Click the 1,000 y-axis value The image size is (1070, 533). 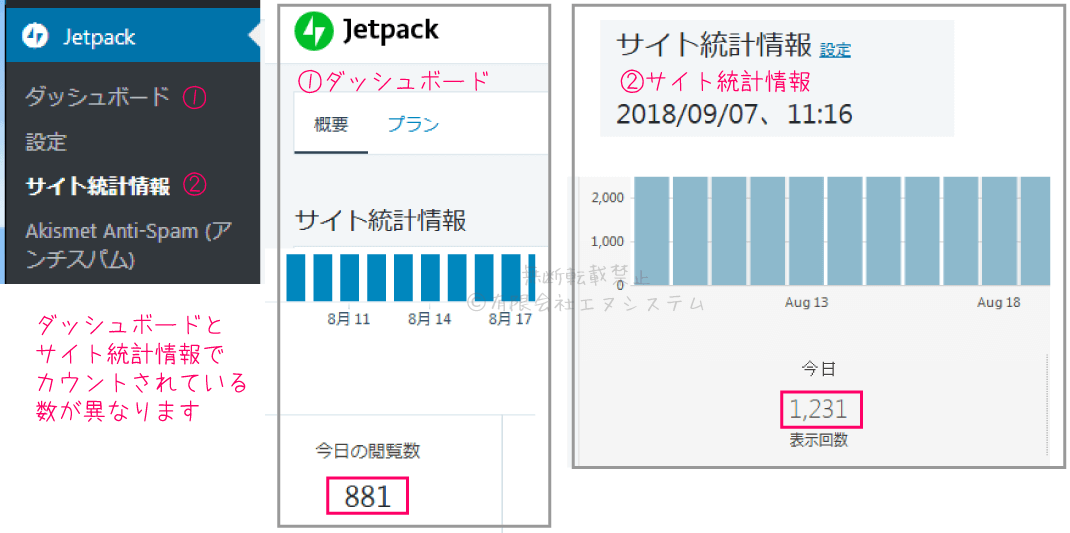(x=607, y=242)
